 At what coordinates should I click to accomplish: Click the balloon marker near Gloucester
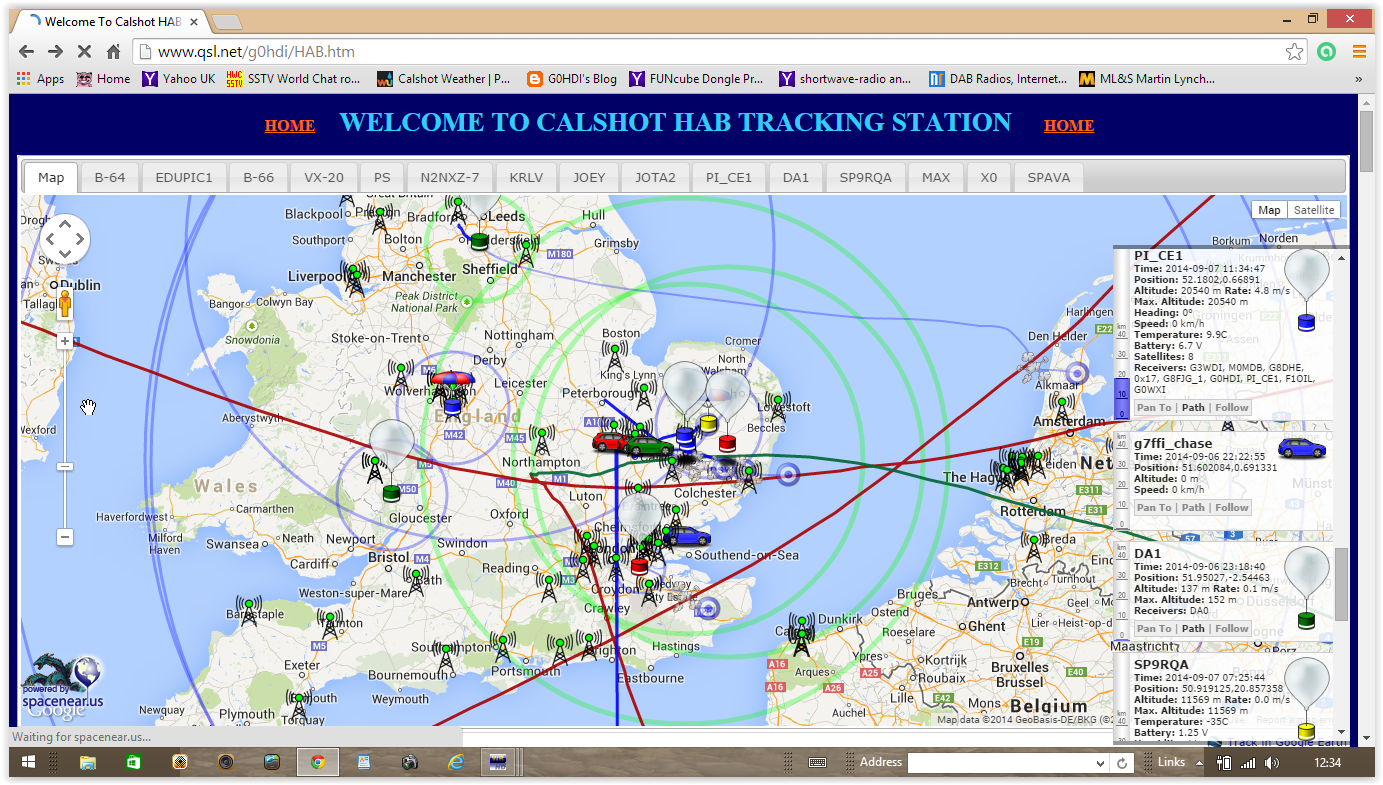tap(391, 460)
